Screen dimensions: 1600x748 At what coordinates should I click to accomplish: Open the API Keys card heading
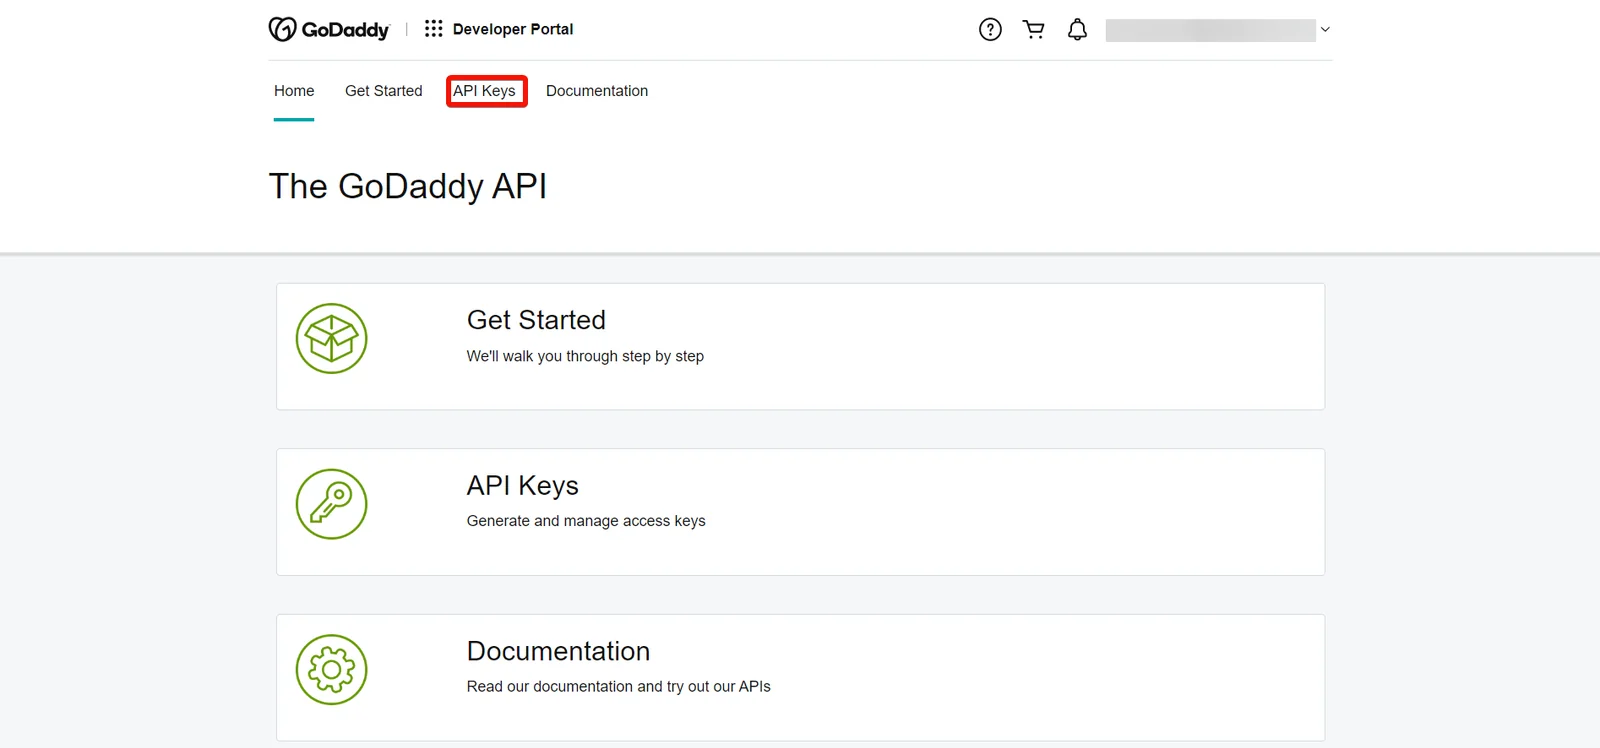click(523, 486)
